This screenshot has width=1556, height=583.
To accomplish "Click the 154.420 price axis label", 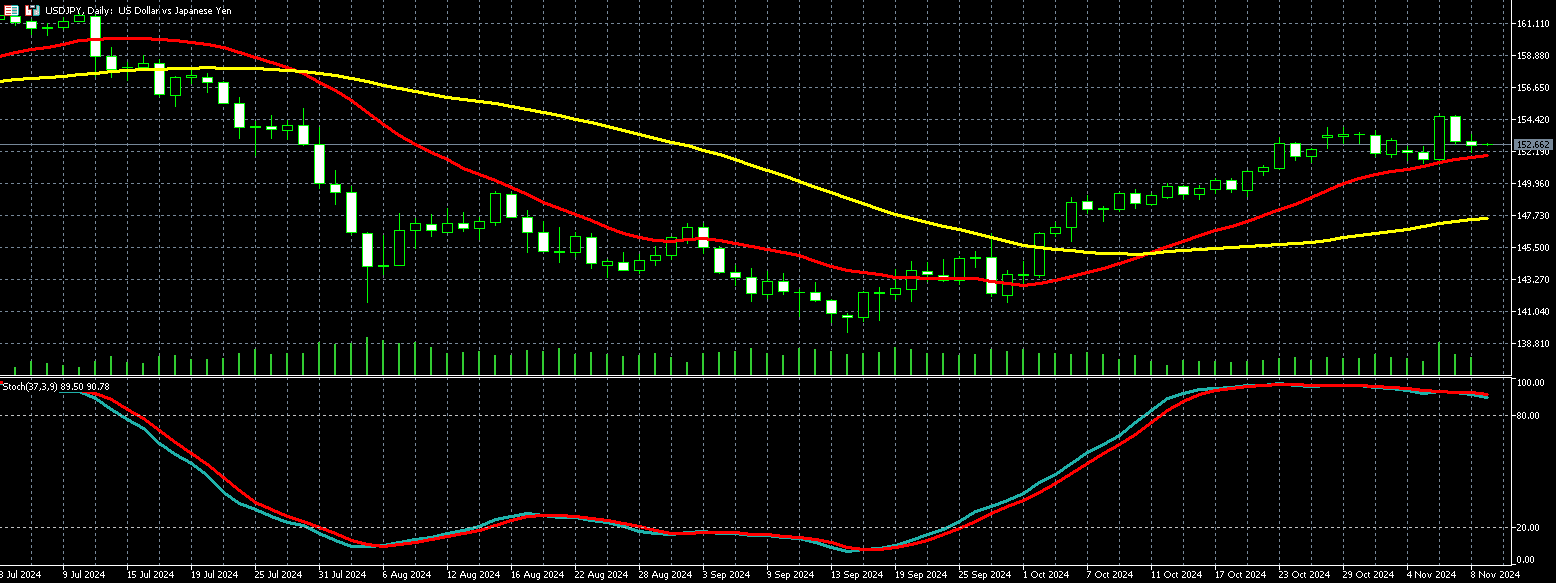I will [1532, 119].
